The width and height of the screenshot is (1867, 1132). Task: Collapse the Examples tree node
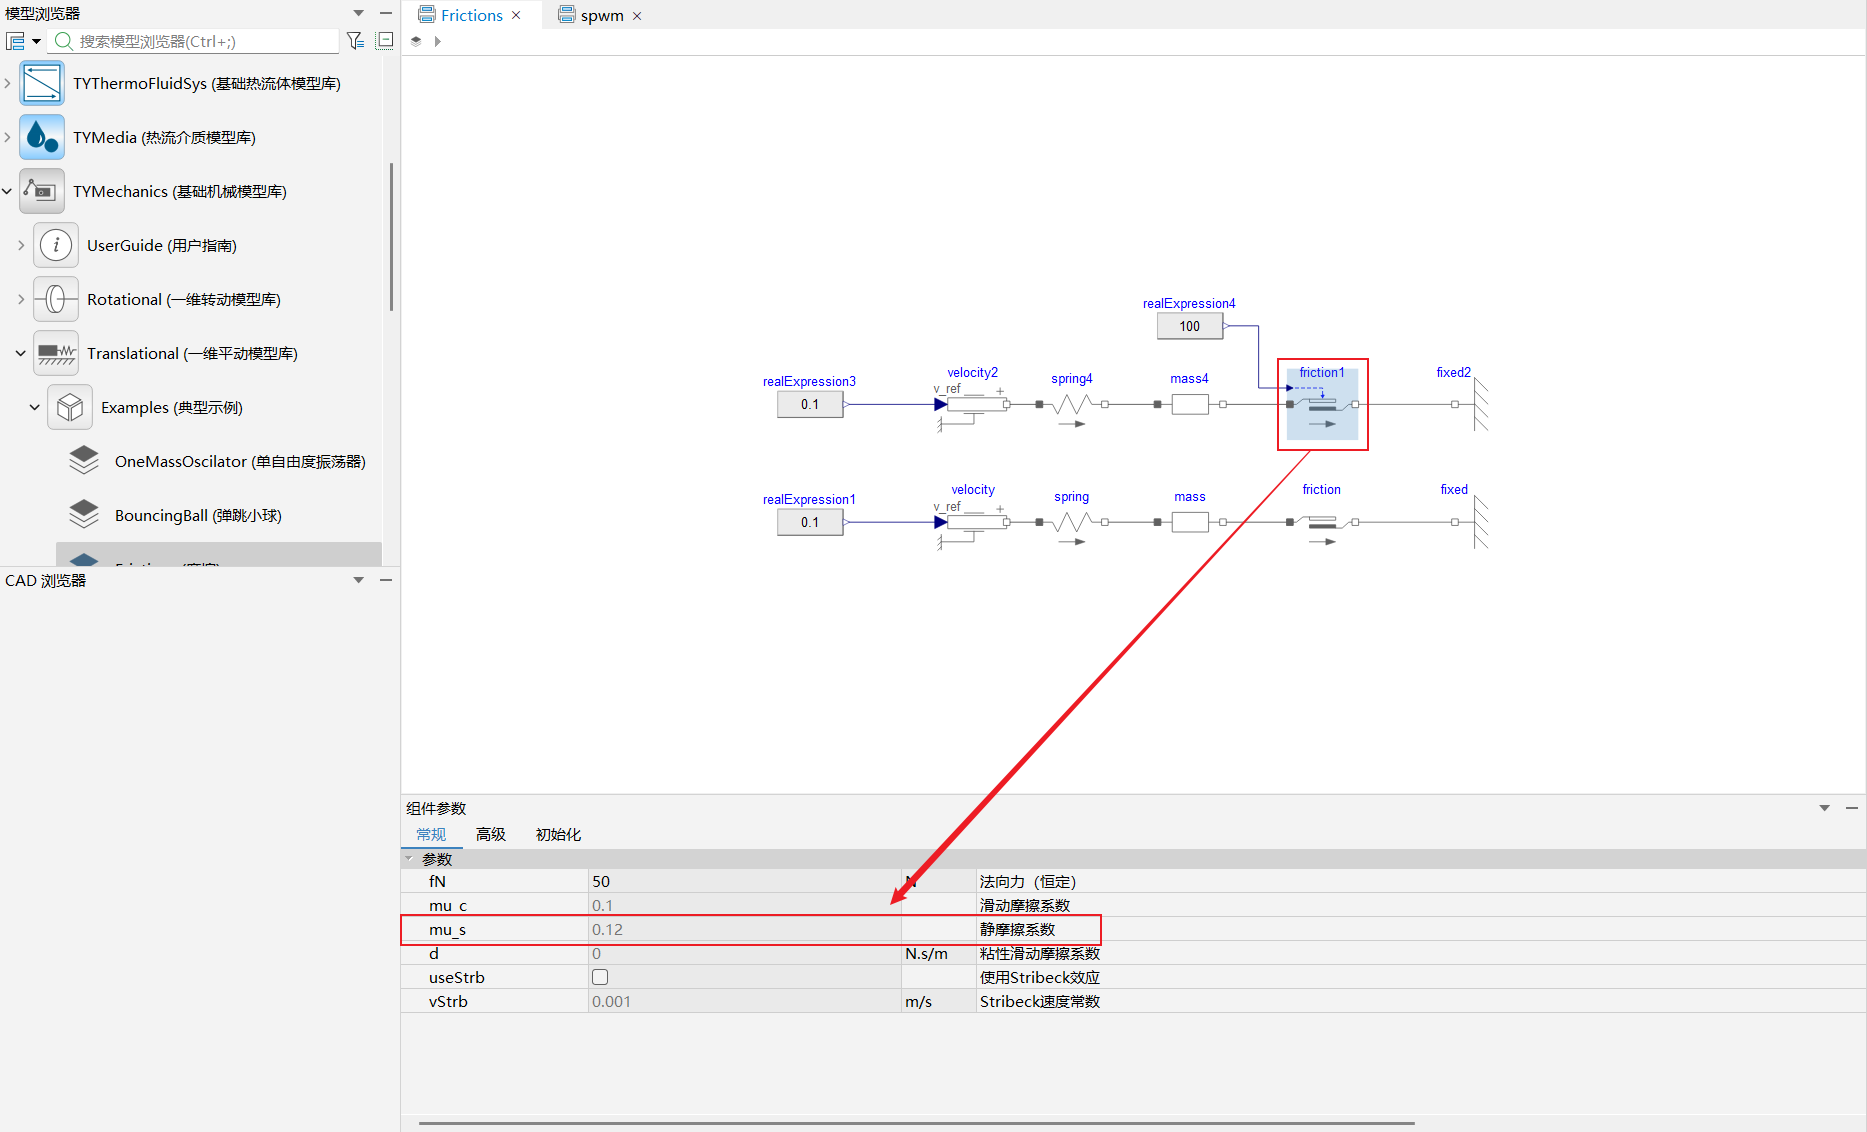35,407
